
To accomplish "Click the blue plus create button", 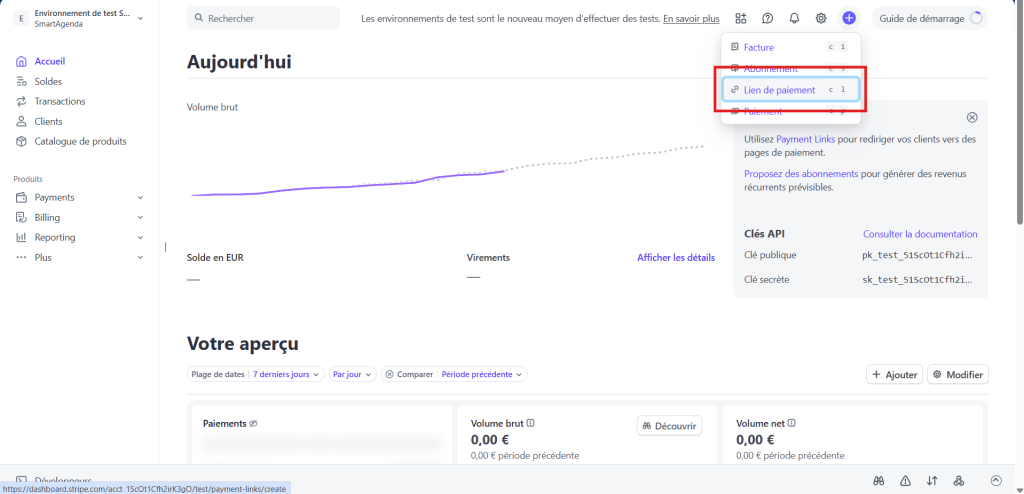I will click(x=848, y=18).
